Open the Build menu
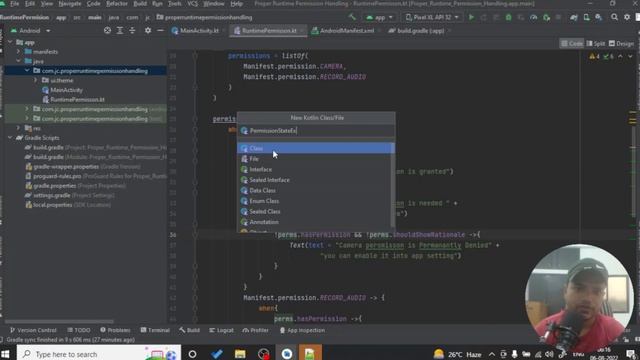The width and height of the screenshot is (640, 360). coord(140,4)
